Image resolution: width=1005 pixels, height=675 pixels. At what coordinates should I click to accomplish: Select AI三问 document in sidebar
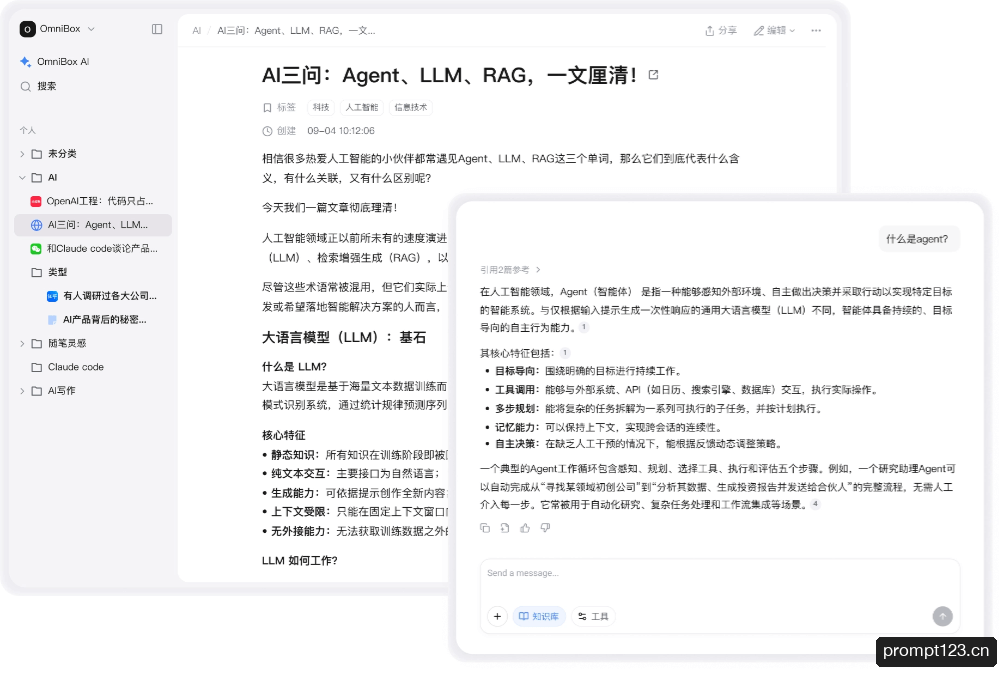(93, 225)
